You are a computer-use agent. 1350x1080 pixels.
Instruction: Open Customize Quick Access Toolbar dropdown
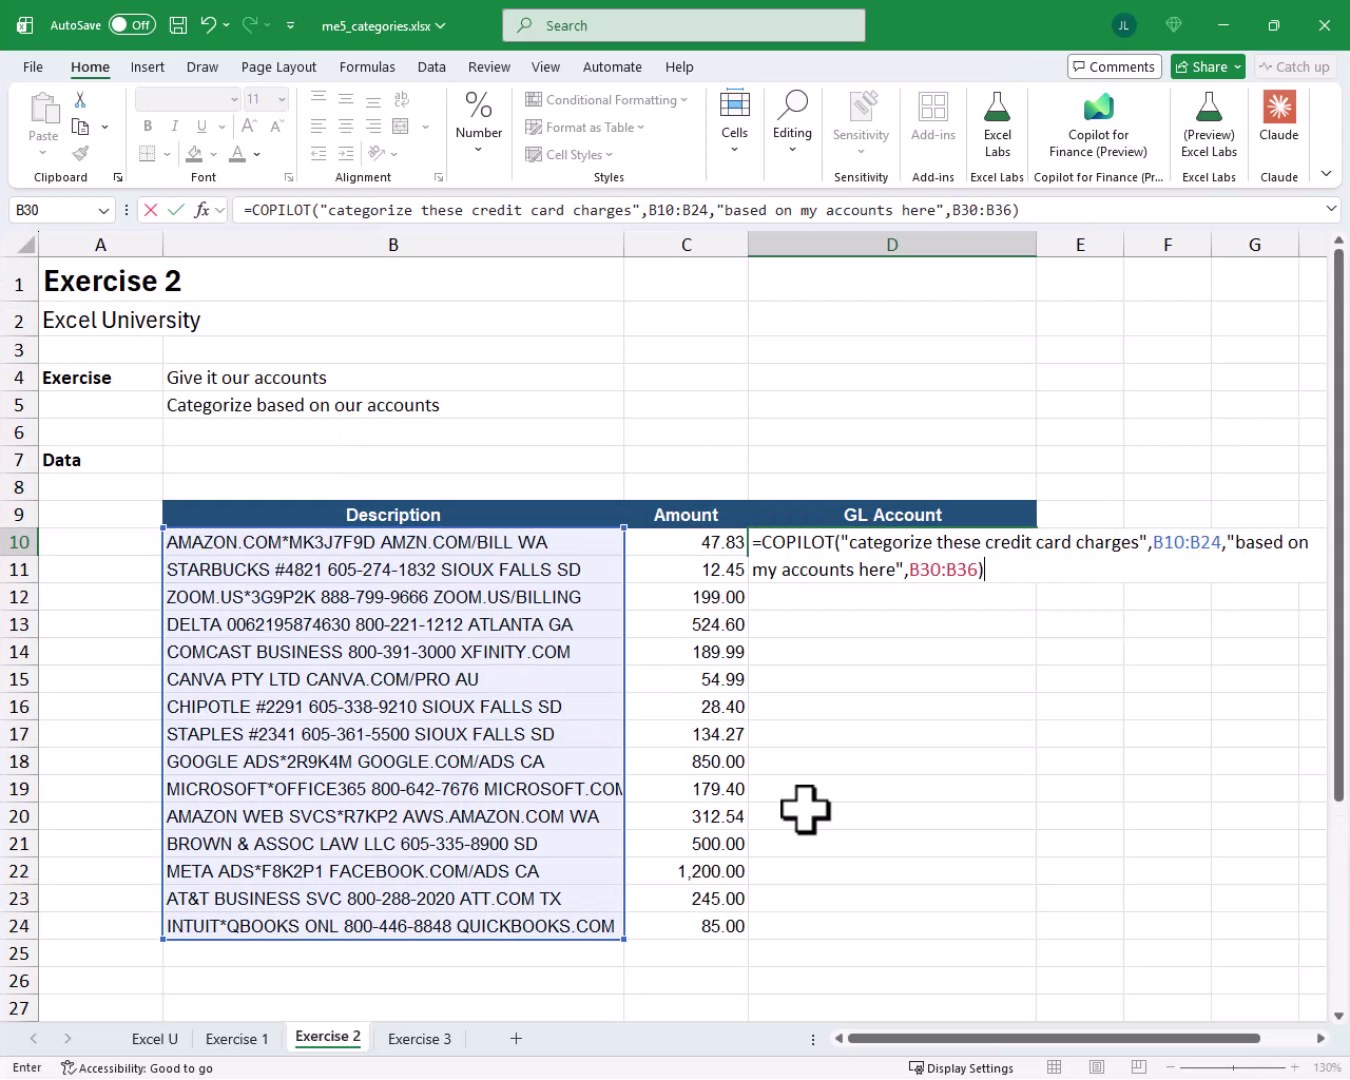(291, 25)
